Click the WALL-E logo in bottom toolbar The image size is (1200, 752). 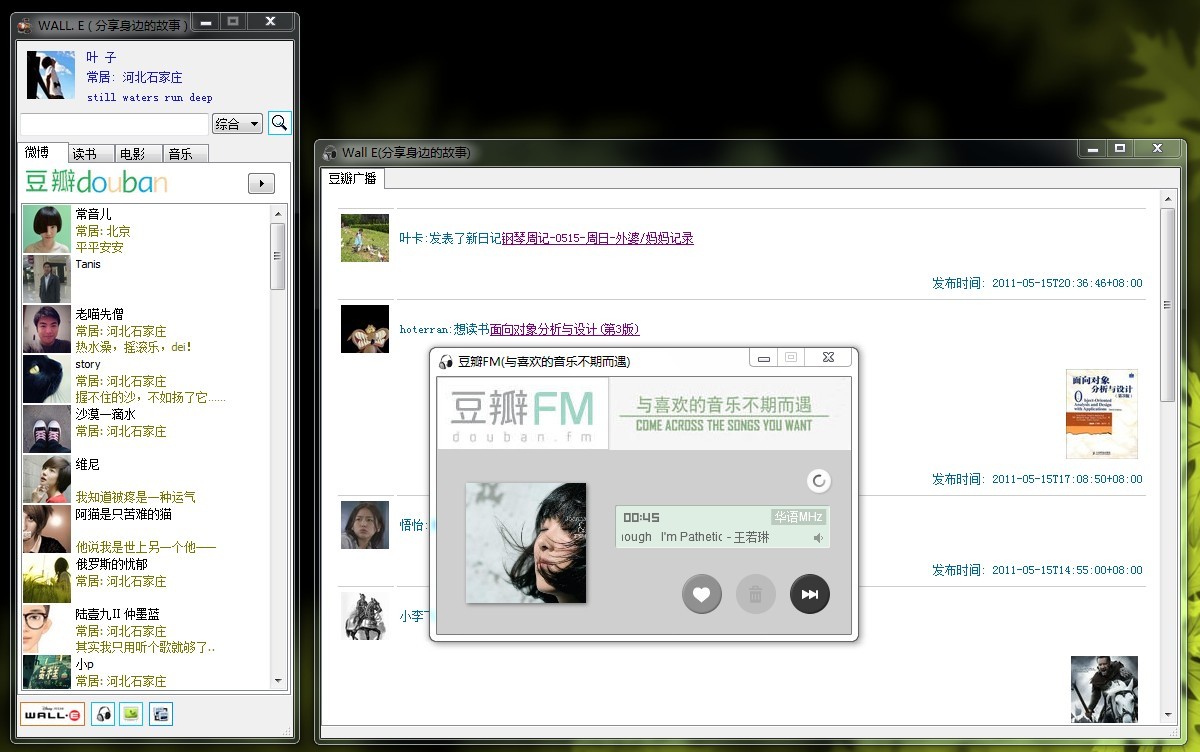[x=52, y=714]
